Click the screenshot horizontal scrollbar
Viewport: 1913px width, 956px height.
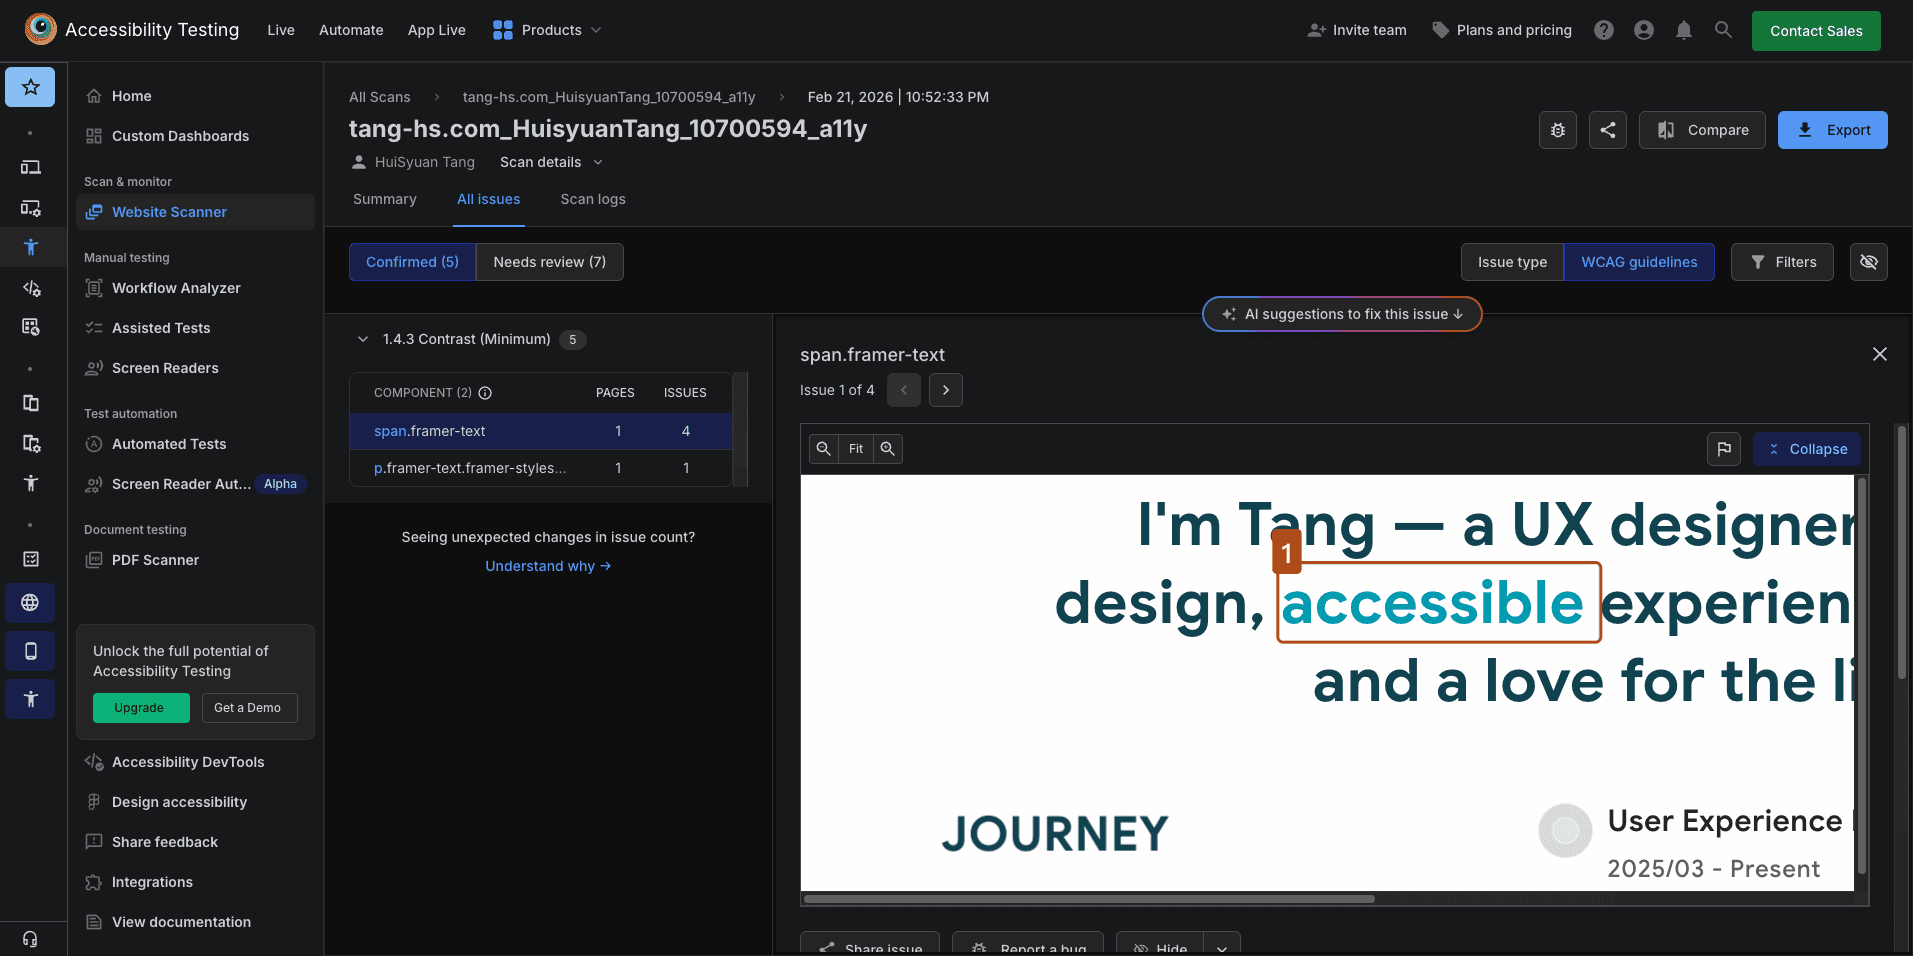click(x=1089, y=899)
